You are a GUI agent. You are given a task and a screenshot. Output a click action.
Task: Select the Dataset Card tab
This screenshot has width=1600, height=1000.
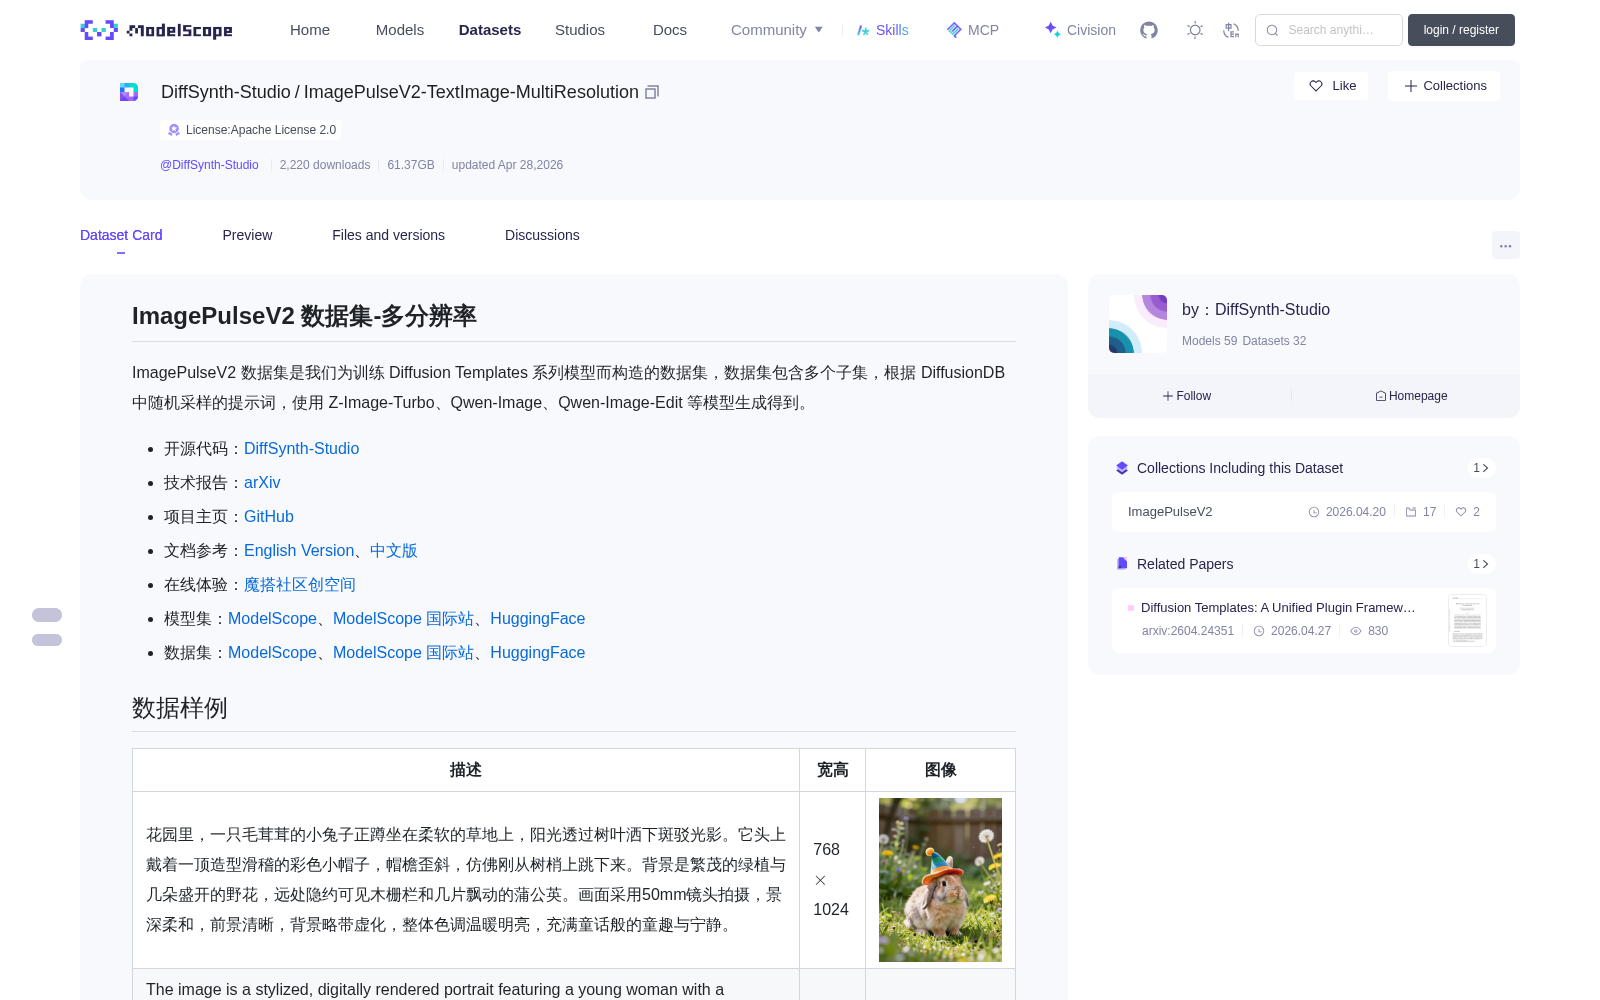[121, 235]
